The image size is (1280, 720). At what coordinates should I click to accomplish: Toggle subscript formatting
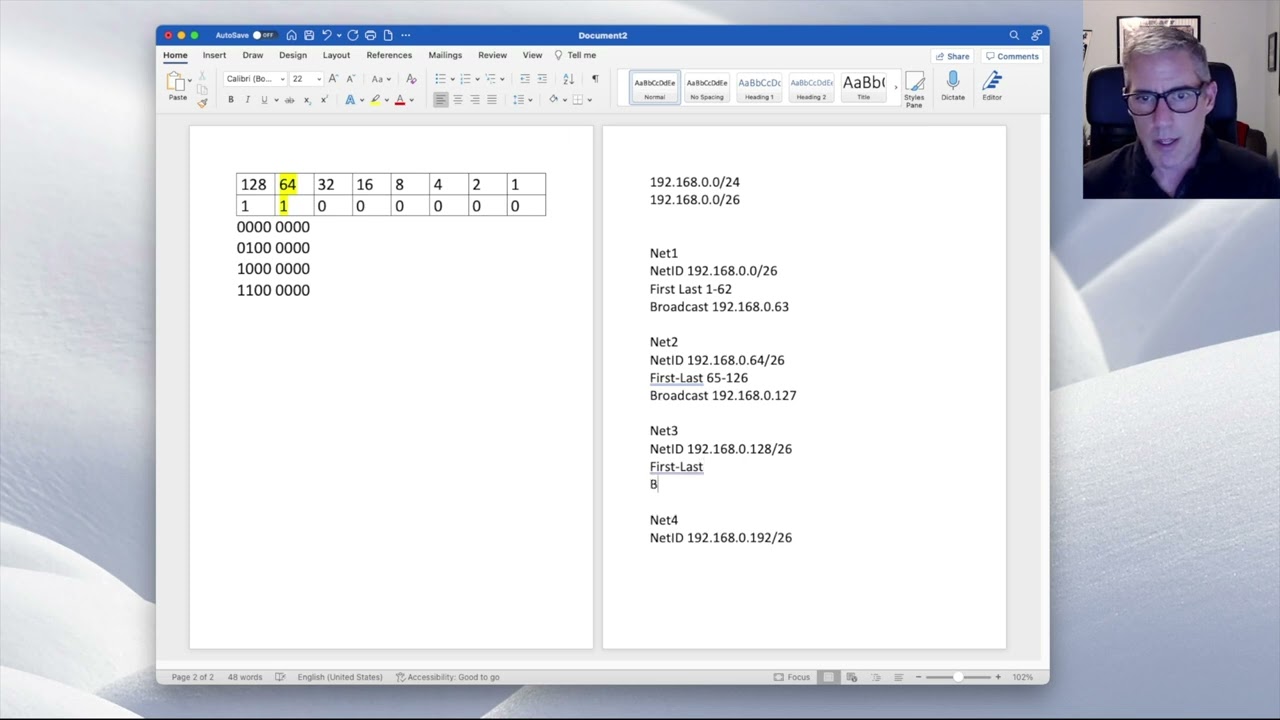(x=307, y=100)
